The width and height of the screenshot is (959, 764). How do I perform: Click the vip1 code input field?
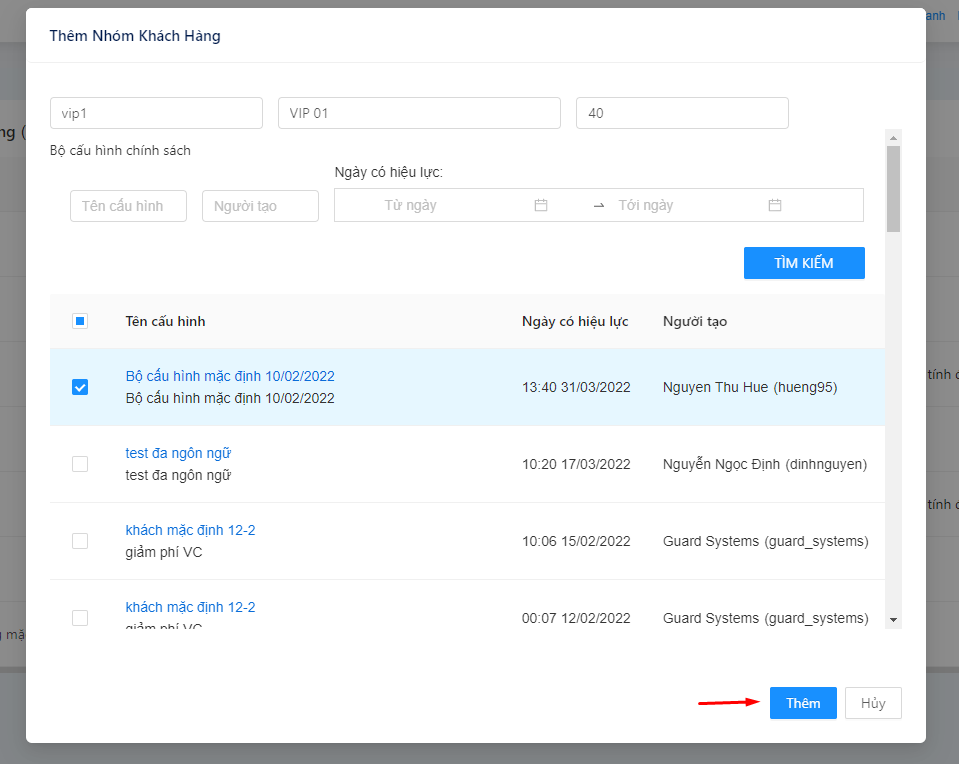point(156,113)
